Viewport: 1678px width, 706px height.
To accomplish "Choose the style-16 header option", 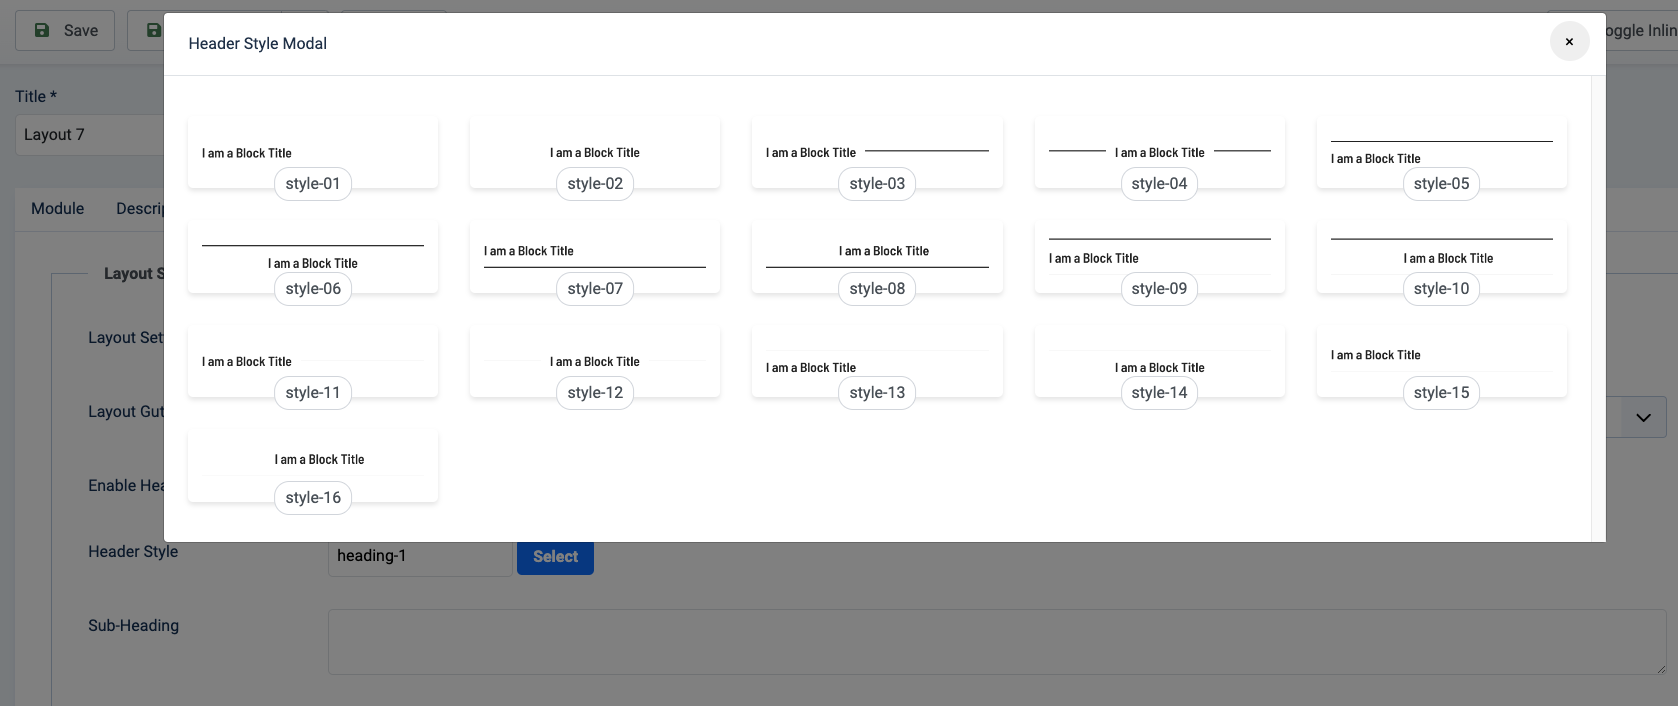I will click(x=312, y=467).
